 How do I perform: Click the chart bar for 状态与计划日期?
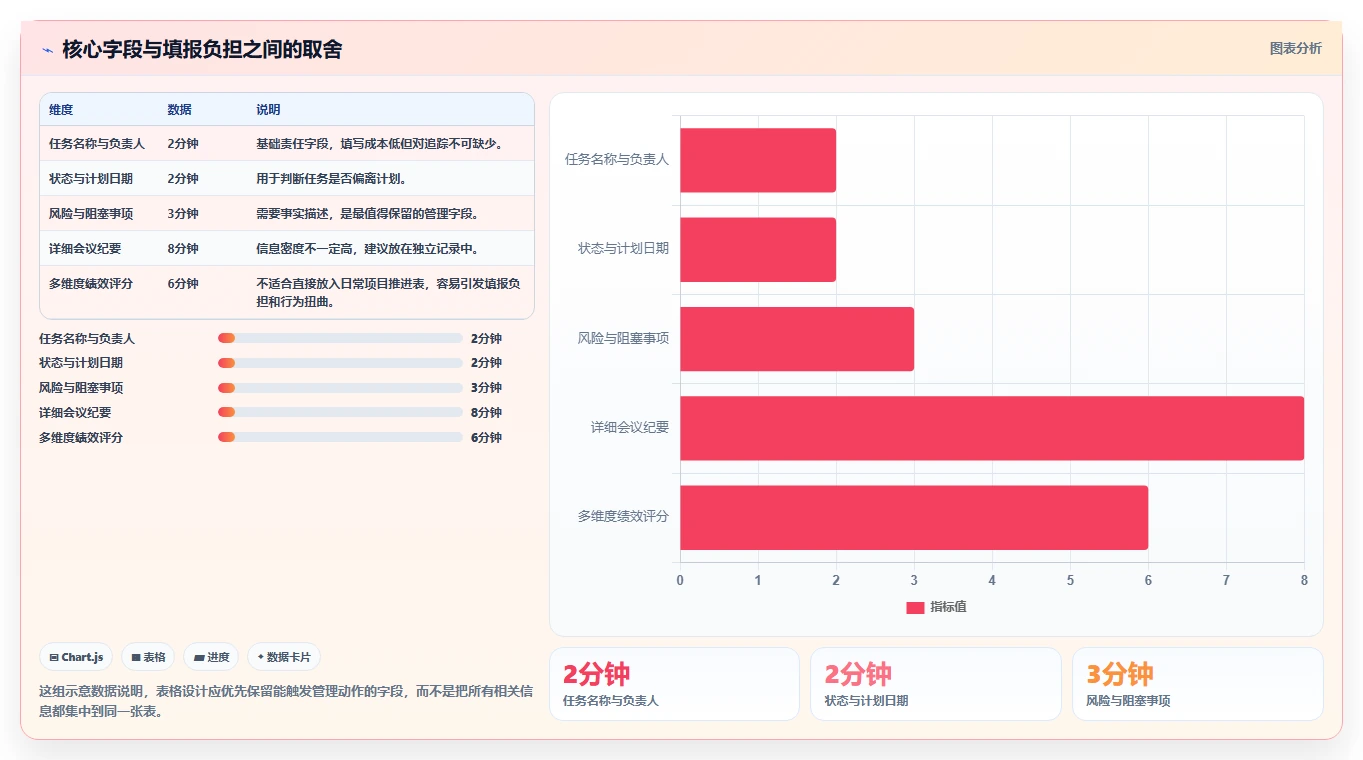[758, 249]
